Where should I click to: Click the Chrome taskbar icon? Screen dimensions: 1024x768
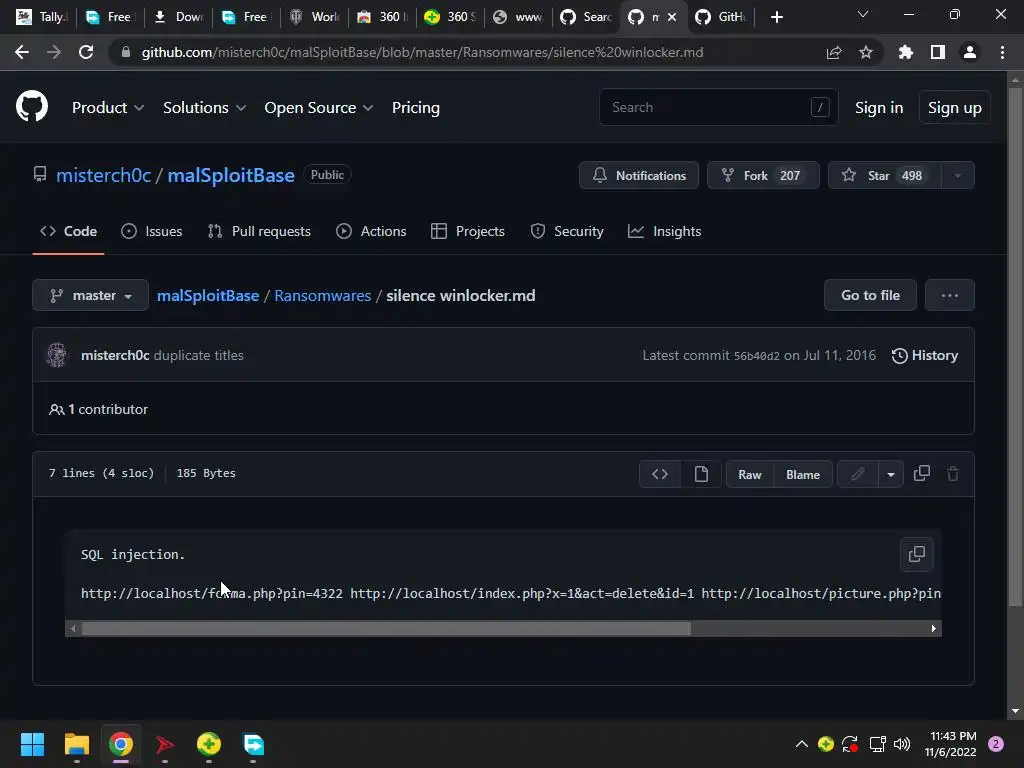click(121, 744)
